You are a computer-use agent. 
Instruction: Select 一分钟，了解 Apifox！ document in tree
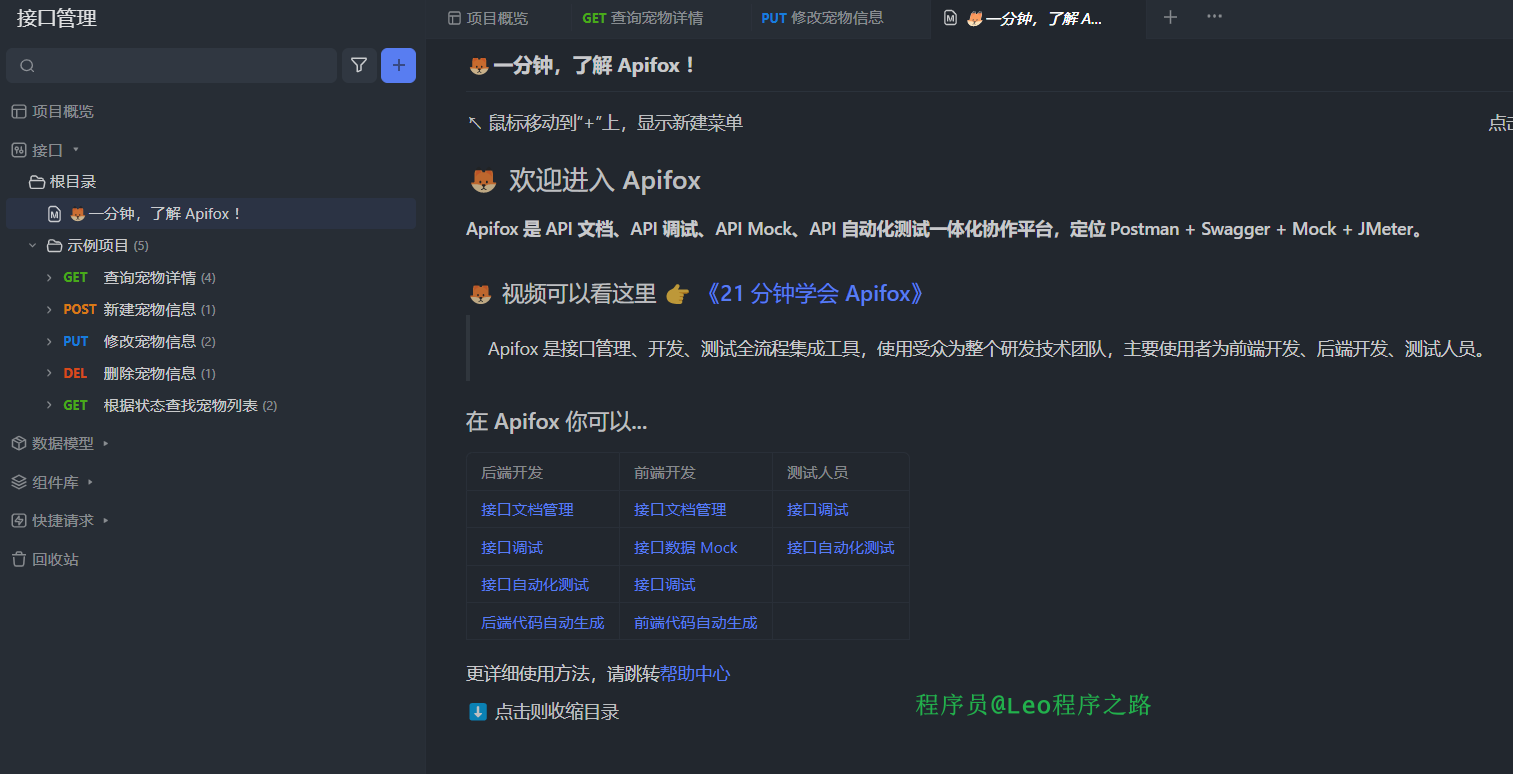coord(211,214)
